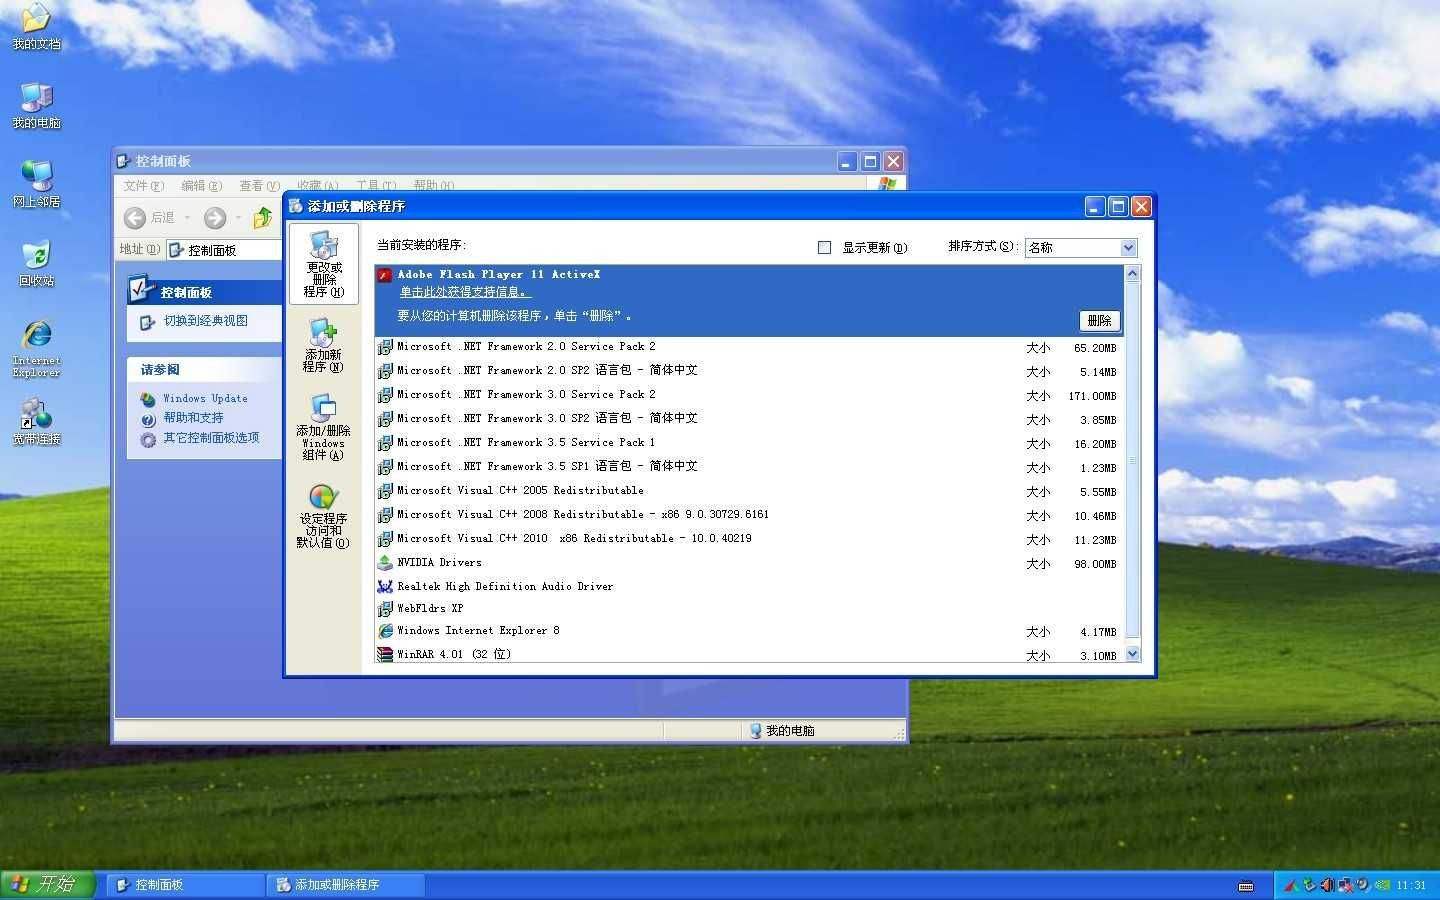
Task: Toggle 显示更新 checkbox
Action: click(x=824, y=248)
